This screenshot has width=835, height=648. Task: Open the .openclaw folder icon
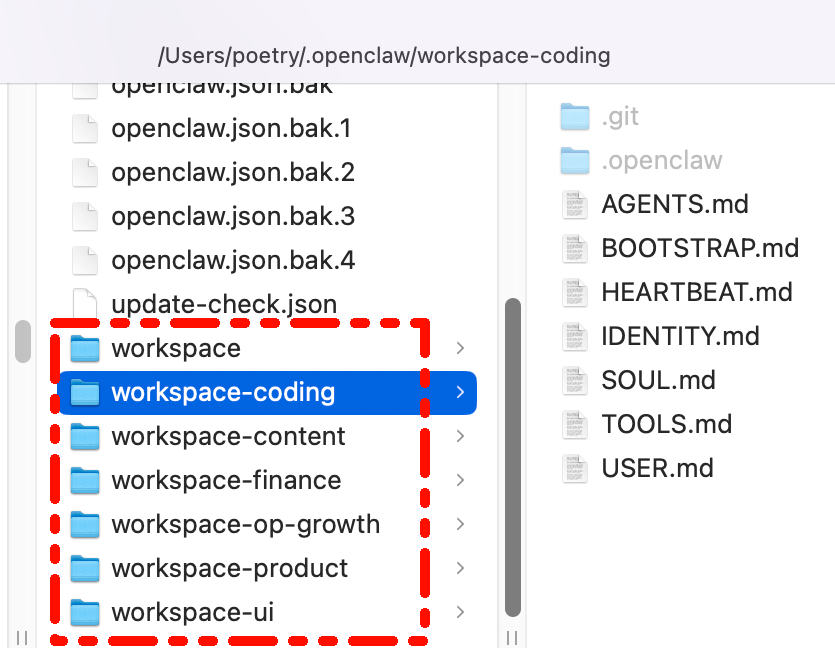575,161
